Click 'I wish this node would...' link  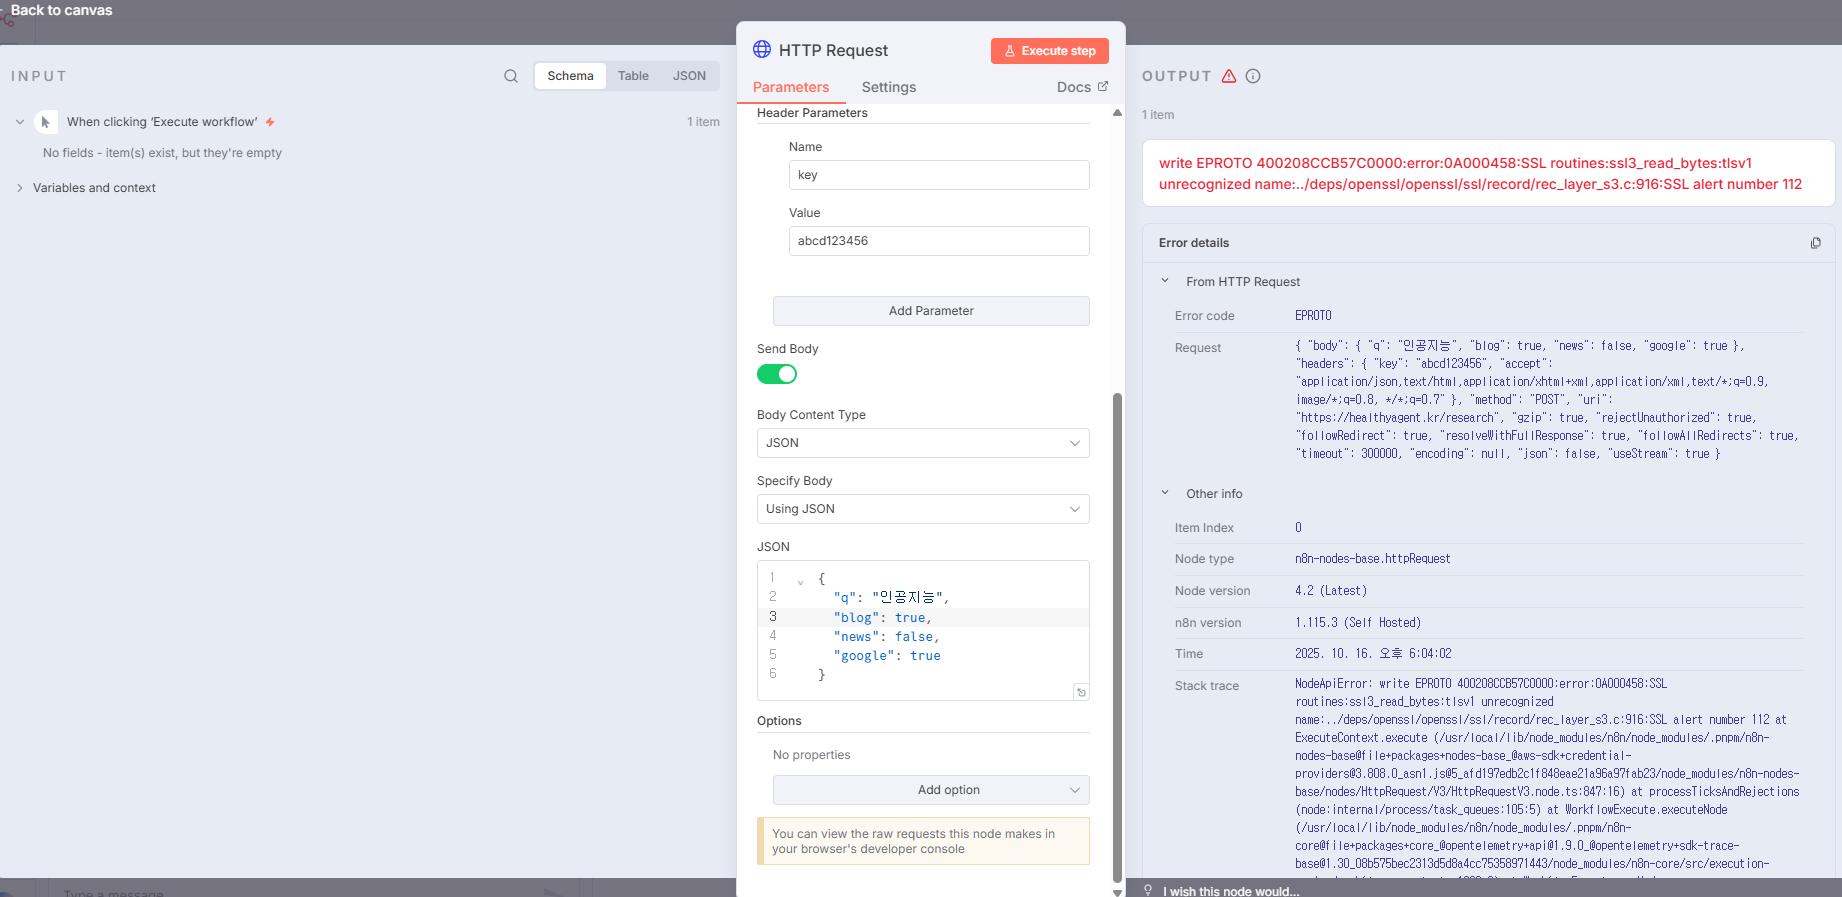pyautogui.click(x=1231, y=891)
